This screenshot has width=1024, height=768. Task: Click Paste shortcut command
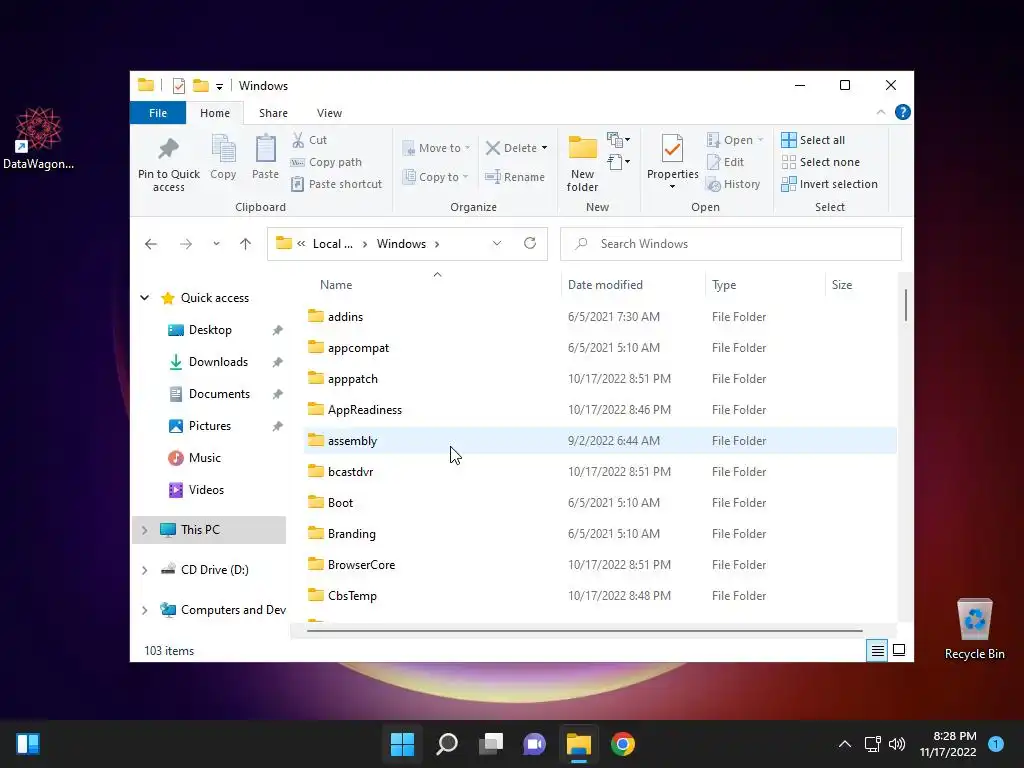[x=336, y=184]
